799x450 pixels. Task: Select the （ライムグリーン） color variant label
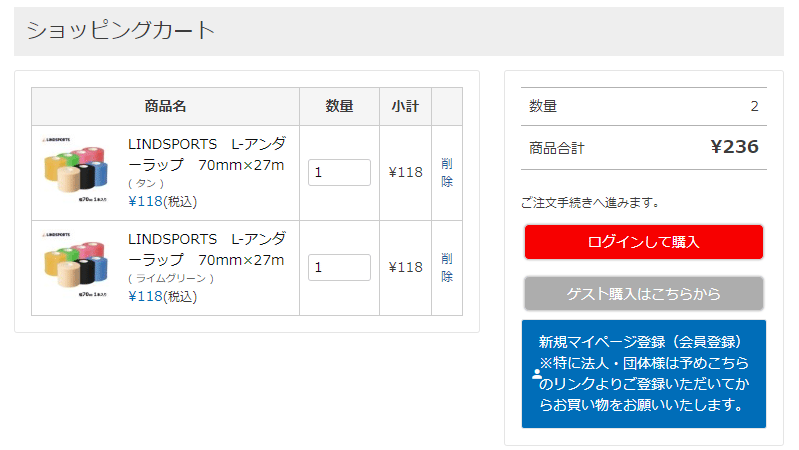point(170,278)
